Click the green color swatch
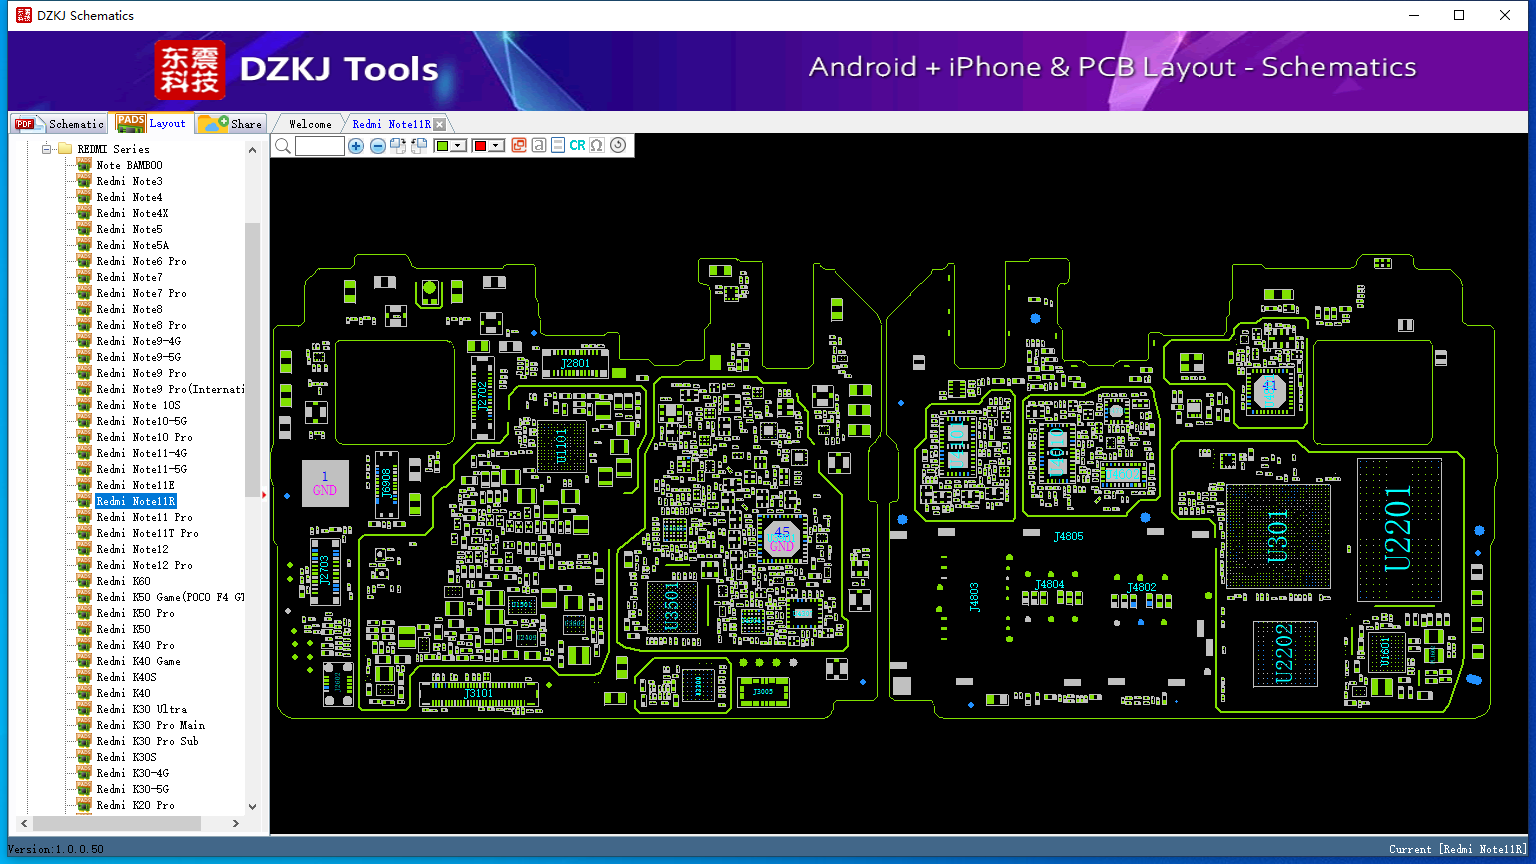Viewport: 1536px width, 864px height. [443, 146]
